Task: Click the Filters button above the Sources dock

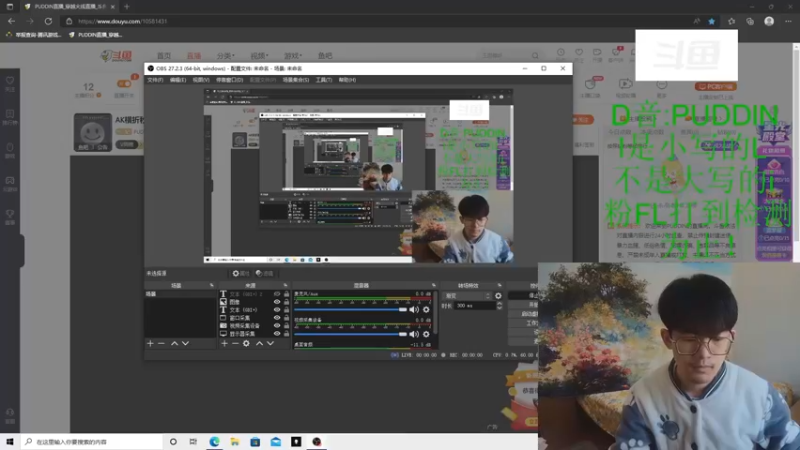Action: coord(264,273)
